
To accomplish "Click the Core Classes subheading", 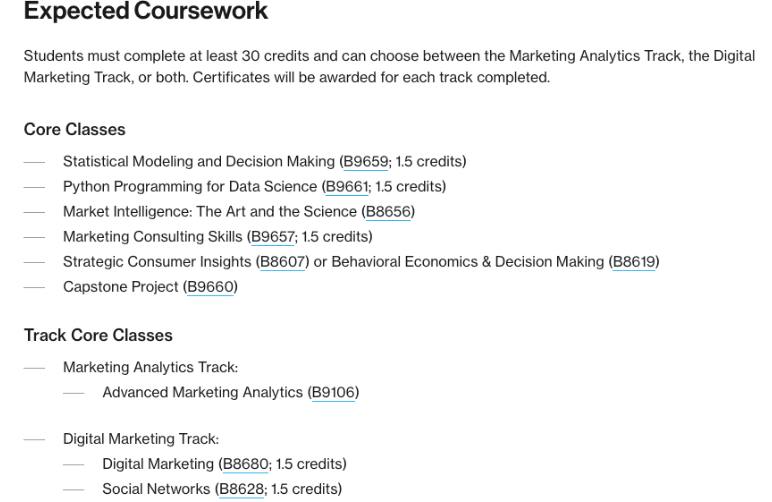I will click(75, 130).
